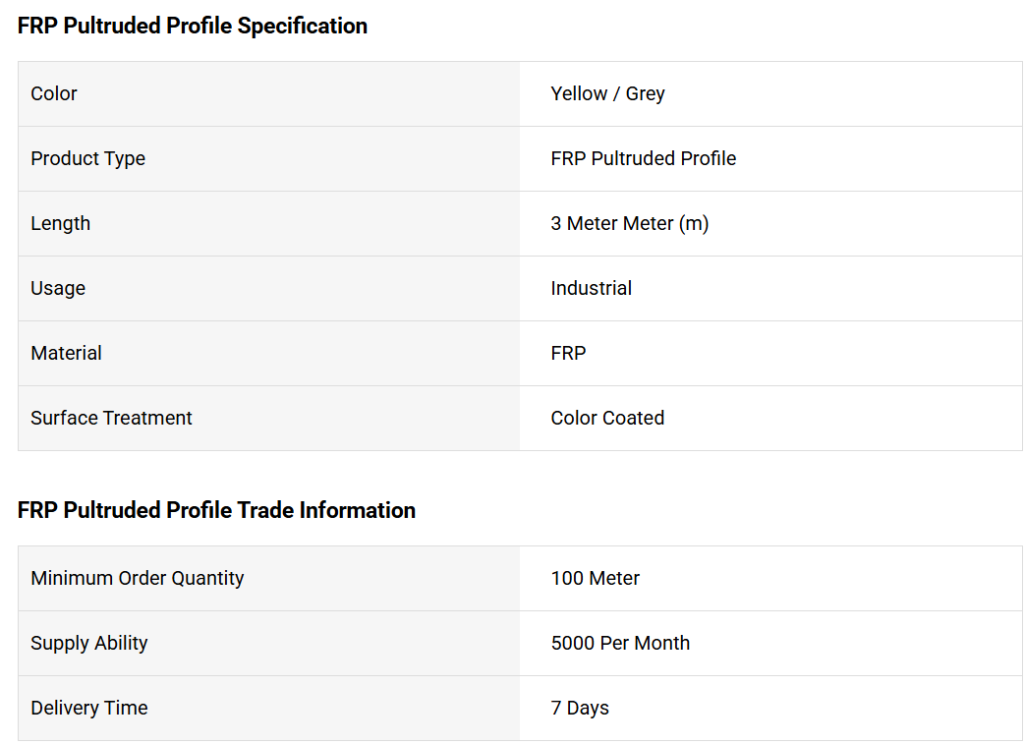The height and width of the screenshot is (744, 1024).
Task: Click the Surface Treatment row label
Action: tap(111, 418)
